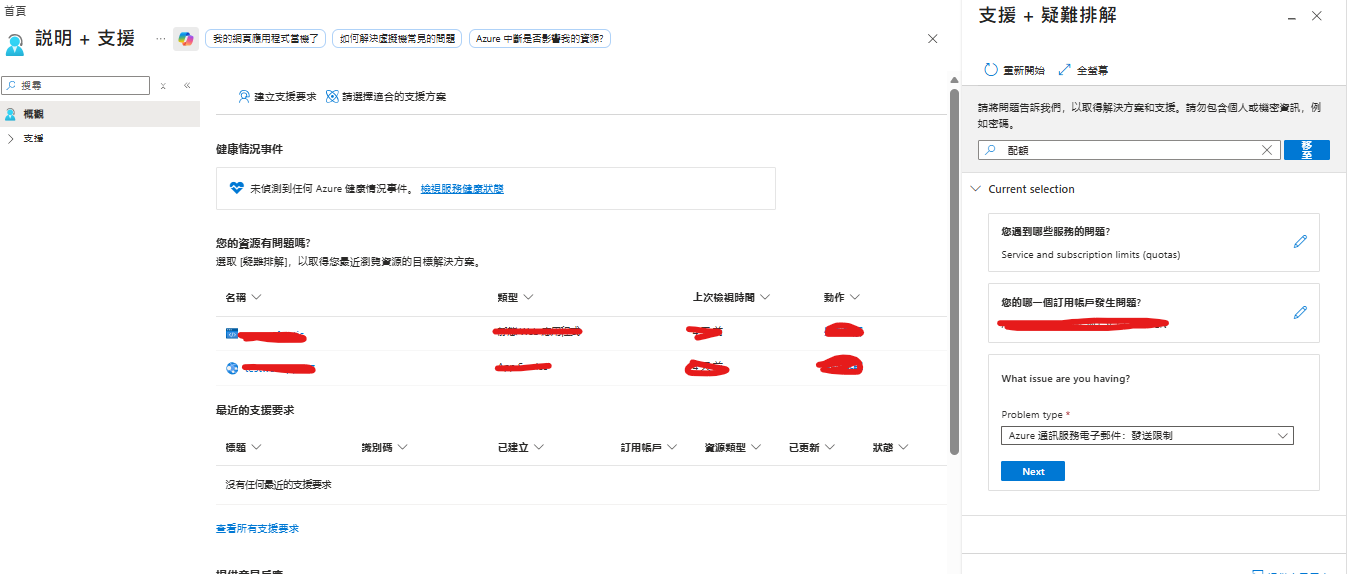Click the Service and subscription limits (quotas) text
The image size is (1349, 574).
point(1090,255)
